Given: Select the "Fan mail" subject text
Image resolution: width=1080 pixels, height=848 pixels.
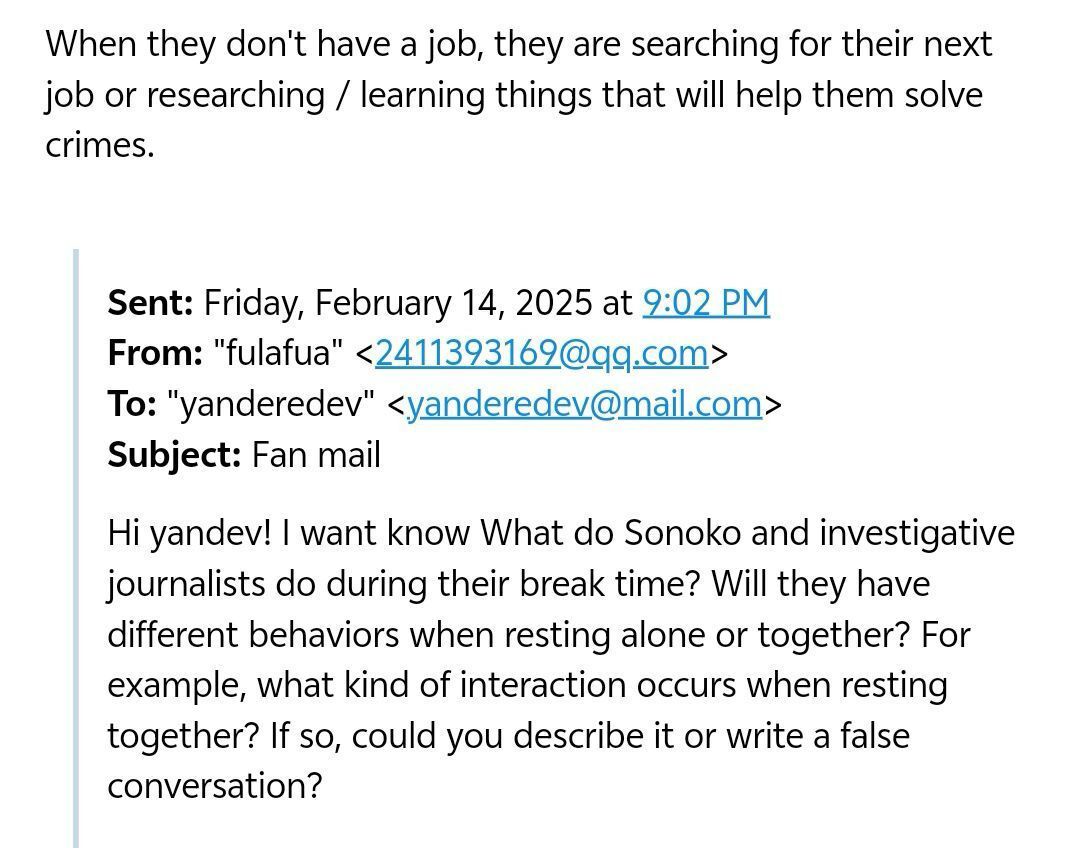Looking at the screenshot, I should pos(316,455).
